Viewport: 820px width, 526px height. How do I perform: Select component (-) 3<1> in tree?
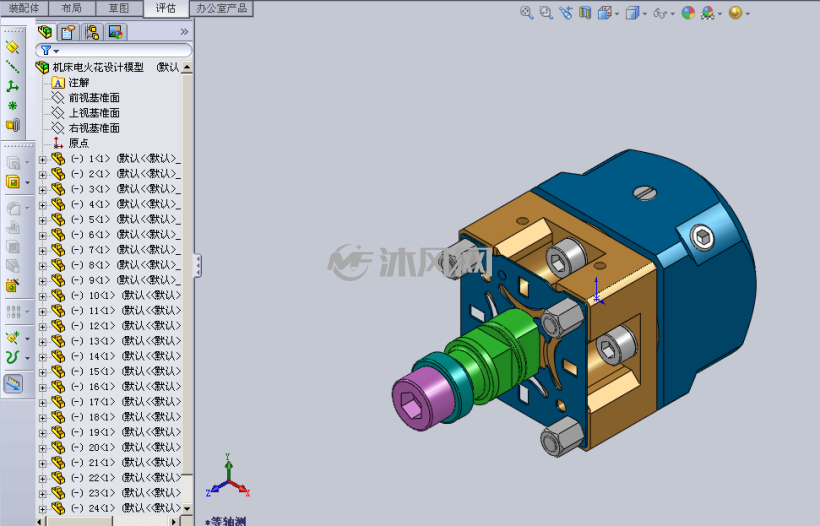[x=126, y=189]
